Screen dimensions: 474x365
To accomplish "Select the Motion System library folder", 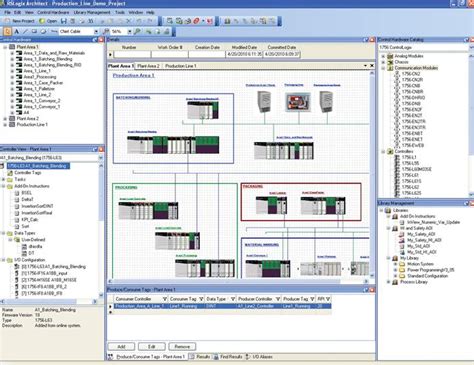I will pyautogui.click(x=420, y=264).
